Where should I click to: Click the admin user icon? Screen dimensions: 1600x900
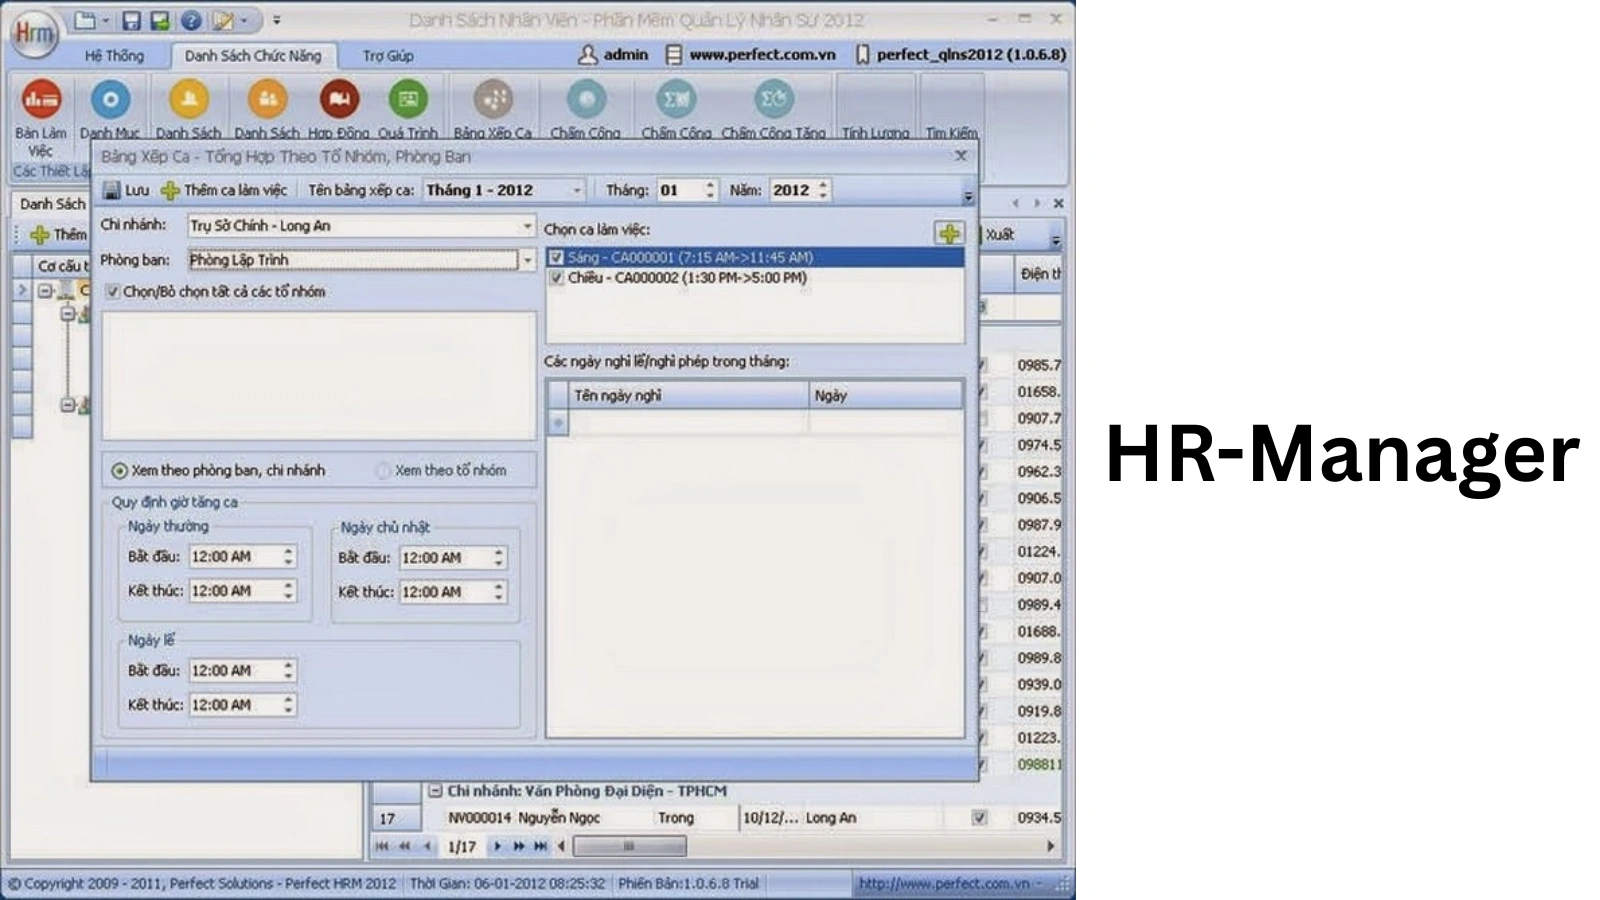[x=588, y=55]
